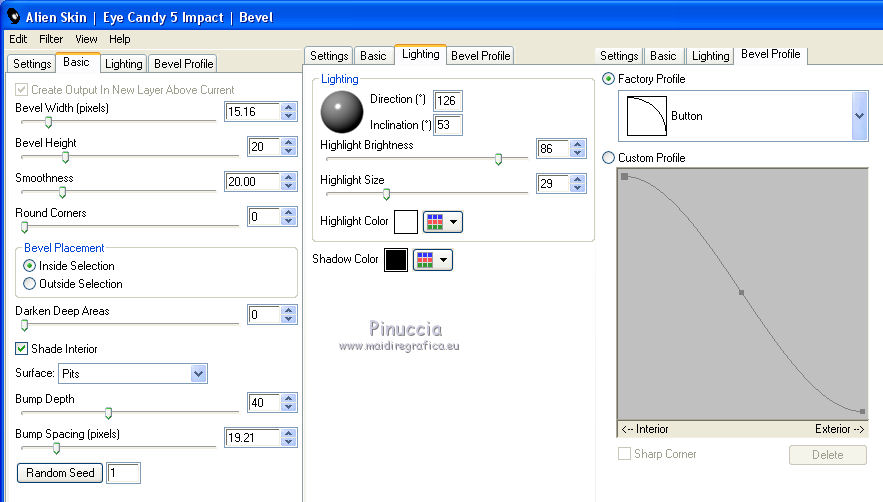Click the white Highlight Color swatch
Viewport: 883px width, 502px height.
406,222
